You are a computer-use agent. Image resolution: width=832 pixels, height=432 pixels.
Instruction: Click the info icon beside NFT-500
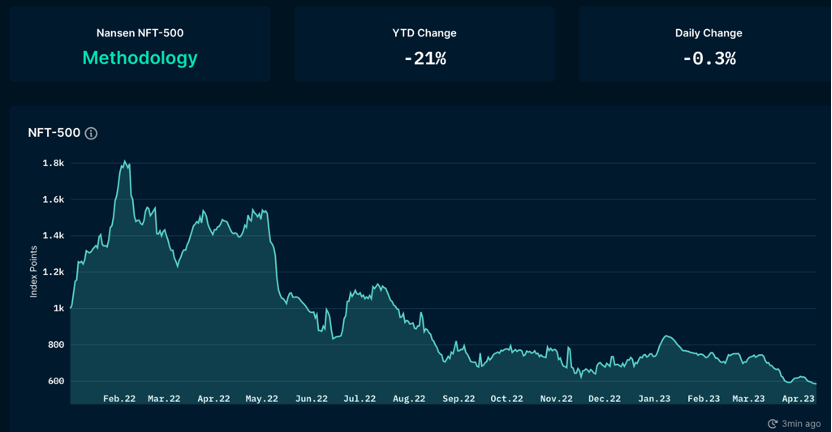click(91, 133)
